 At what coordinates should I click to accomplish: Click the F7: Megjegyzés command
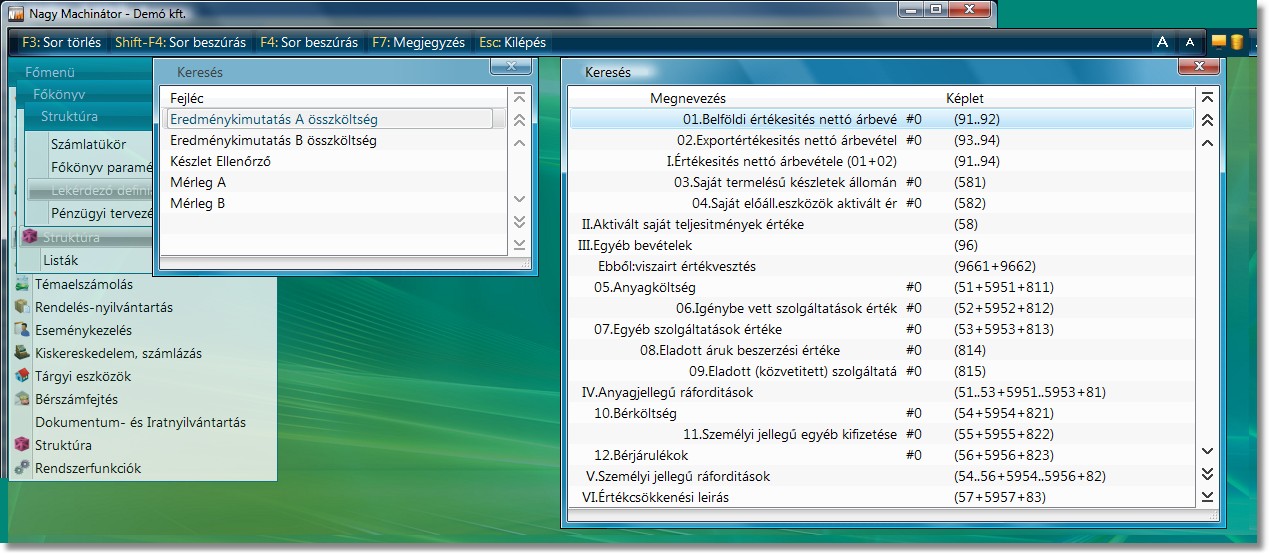tap(419, 43)
